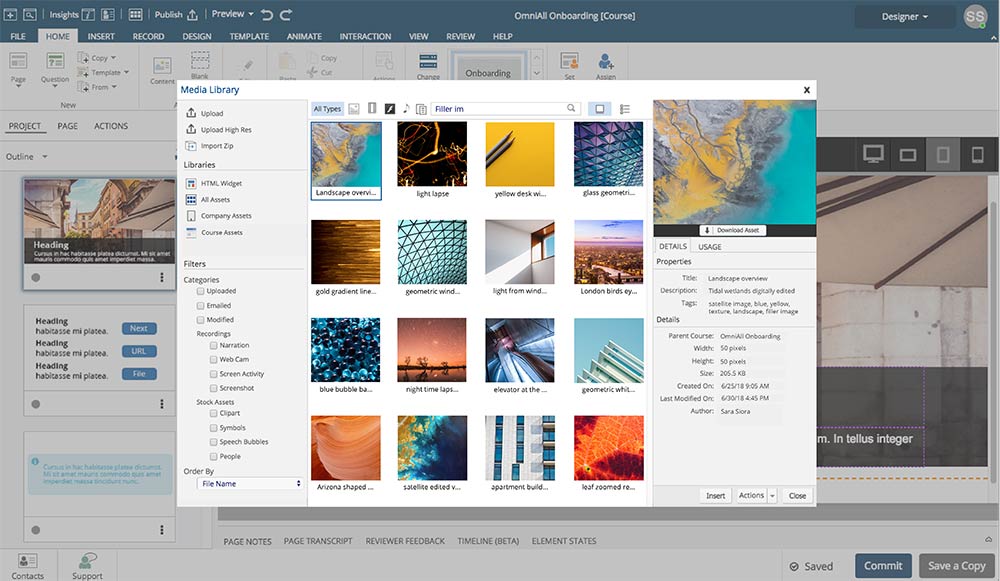Switch to the INTERACTION ribbon tab
The image size is (1000, 581).
pos(365,35)
